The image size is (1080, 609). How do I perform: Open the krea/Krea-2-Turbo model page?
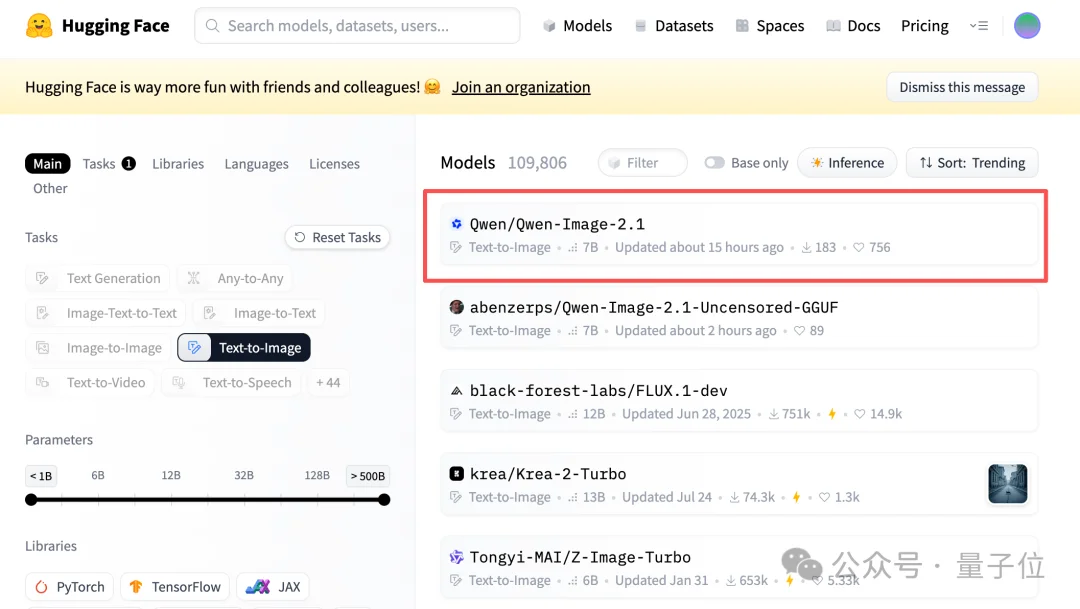click(738, 484)
